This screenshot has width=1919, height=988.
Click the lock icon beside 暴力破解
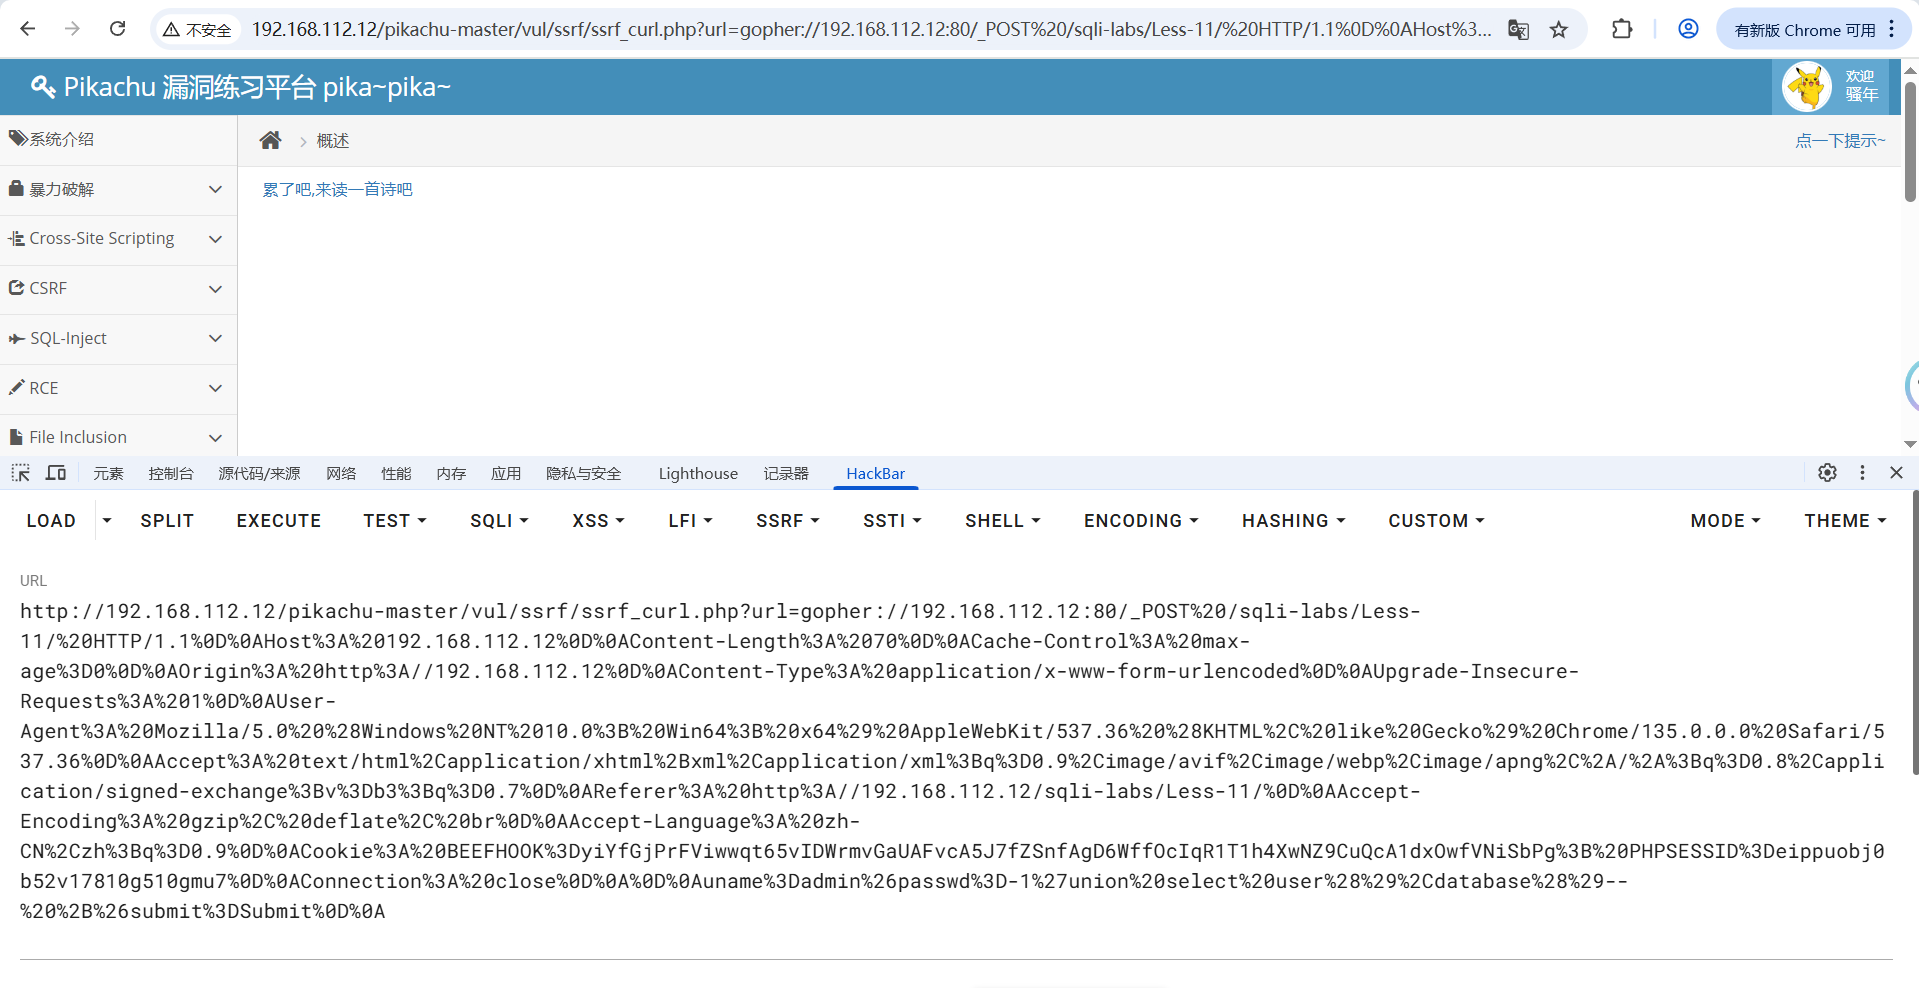click(x=16, y=188)
